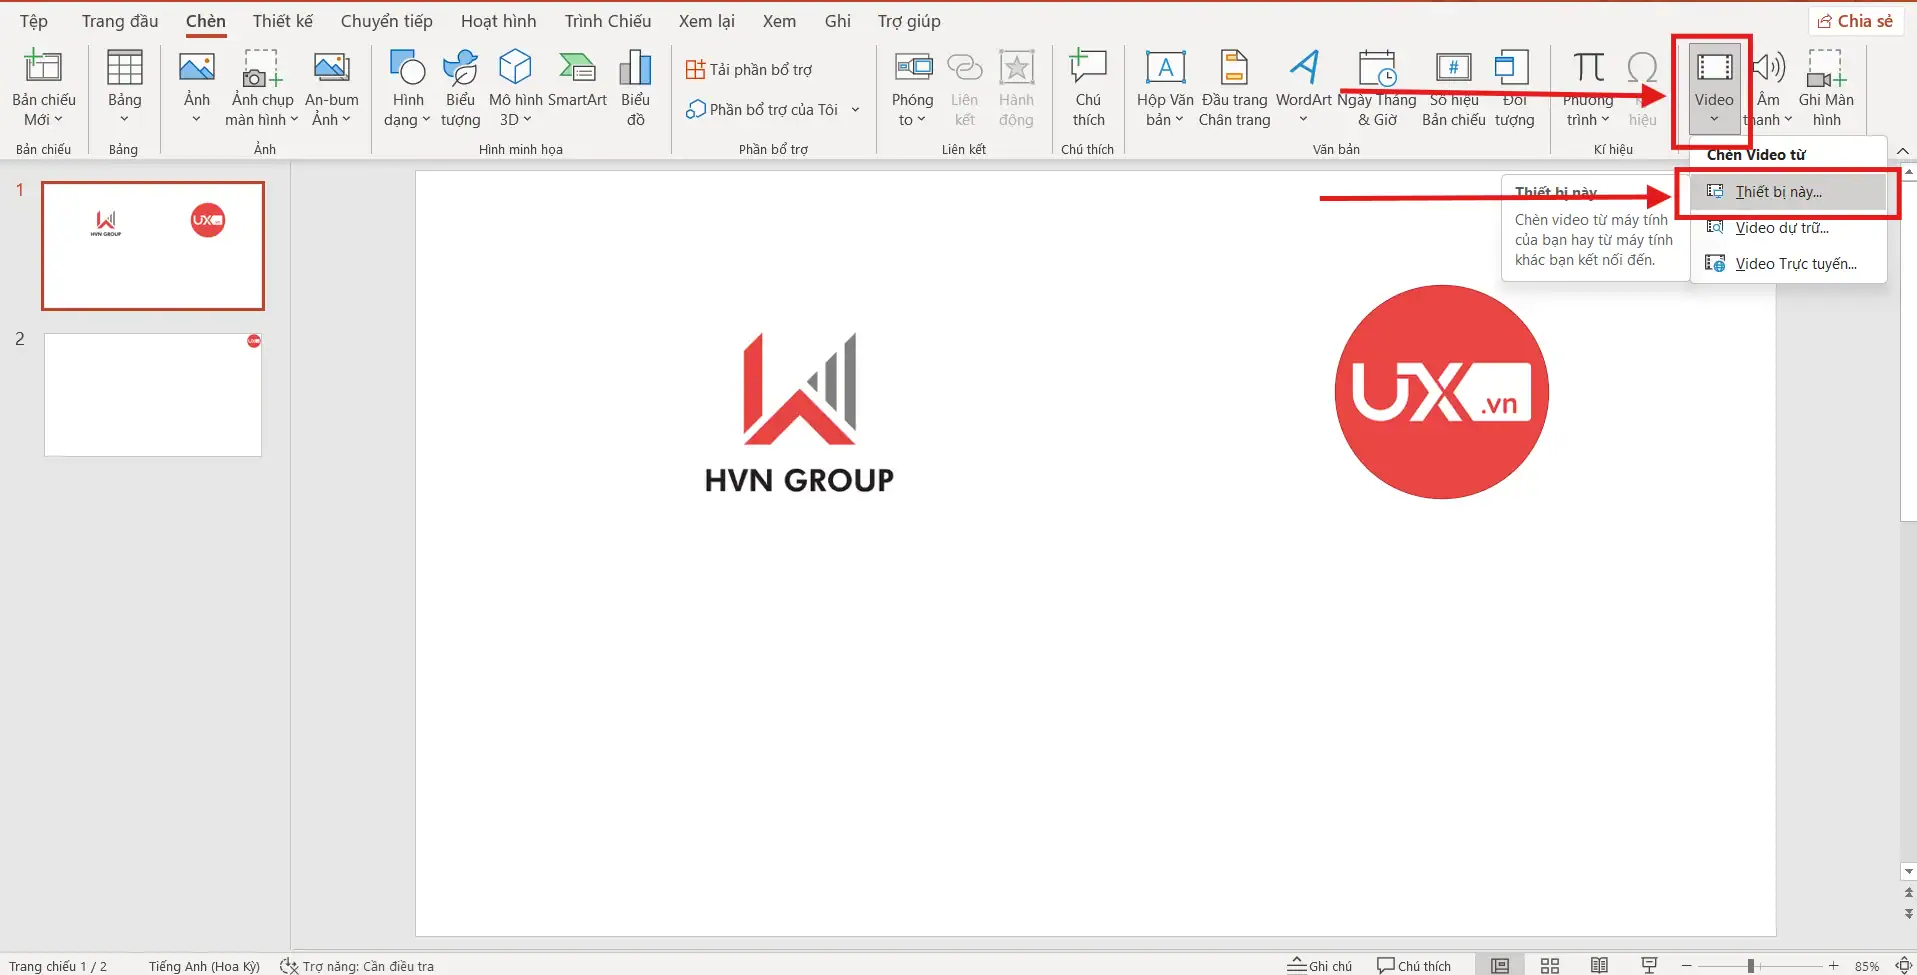Open Phần bổ trợ của Tôi dropdown
The width and height of the screenshot is (1917, 975).
tap(773, 110)
